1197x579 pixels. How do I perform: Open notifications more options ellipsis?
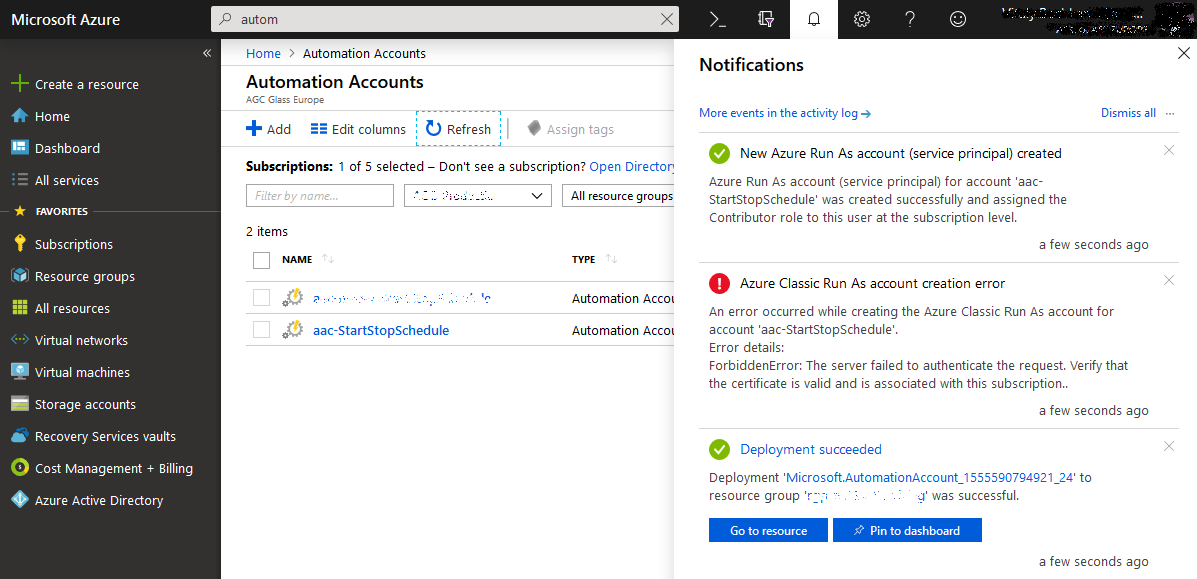pos(1170,113)
